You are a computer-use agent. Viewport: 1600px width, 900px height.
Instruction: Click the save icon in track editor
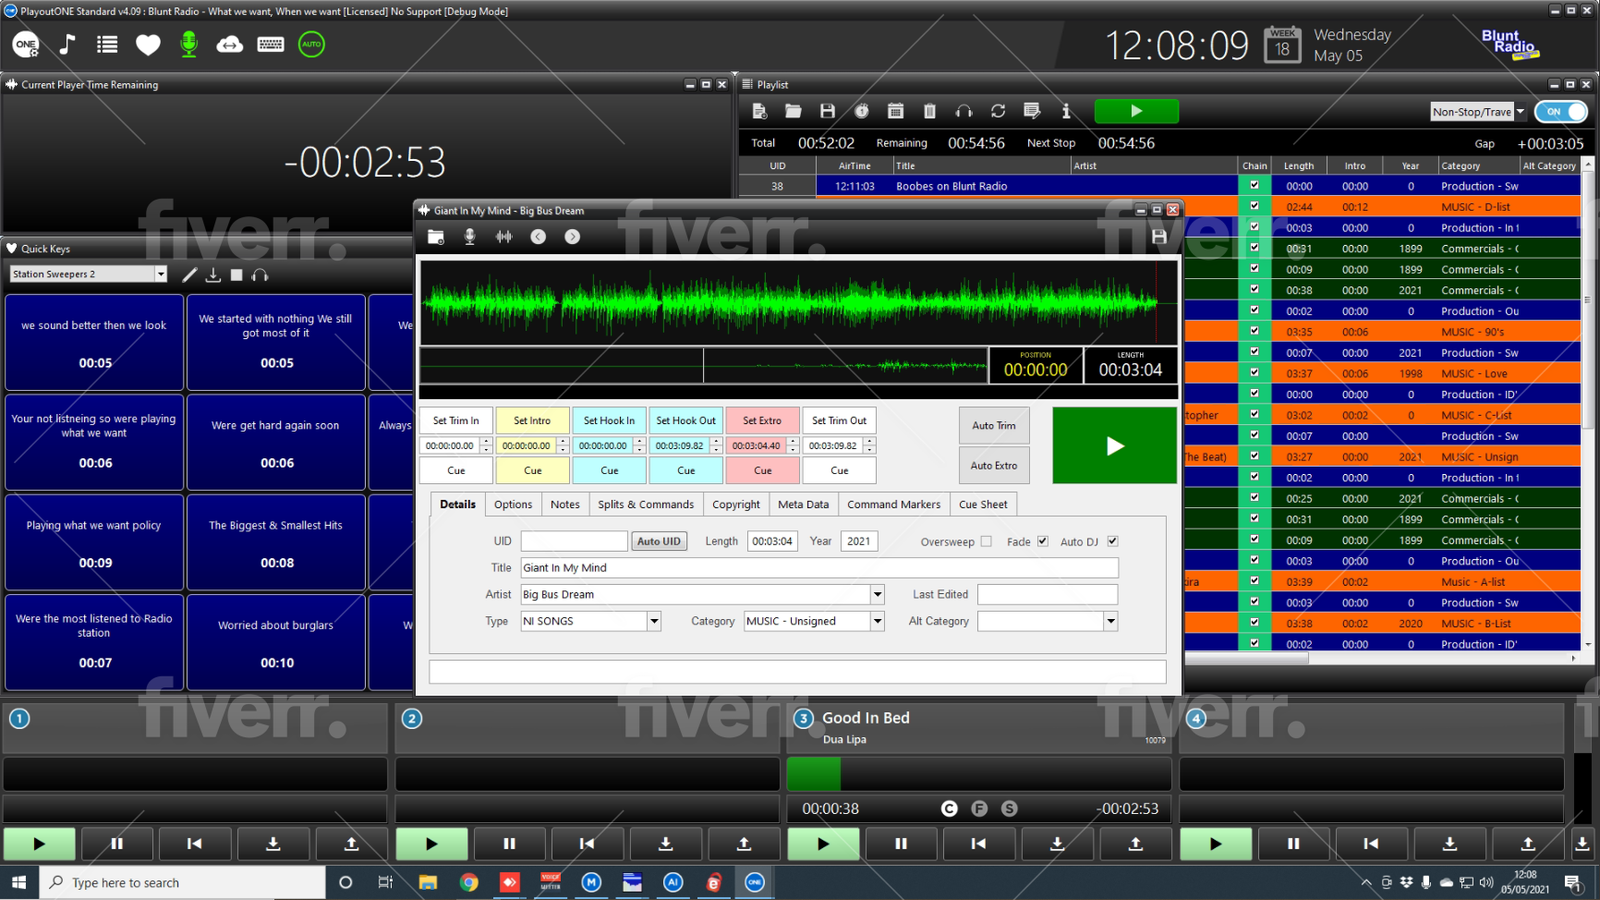click(1159, 237)
